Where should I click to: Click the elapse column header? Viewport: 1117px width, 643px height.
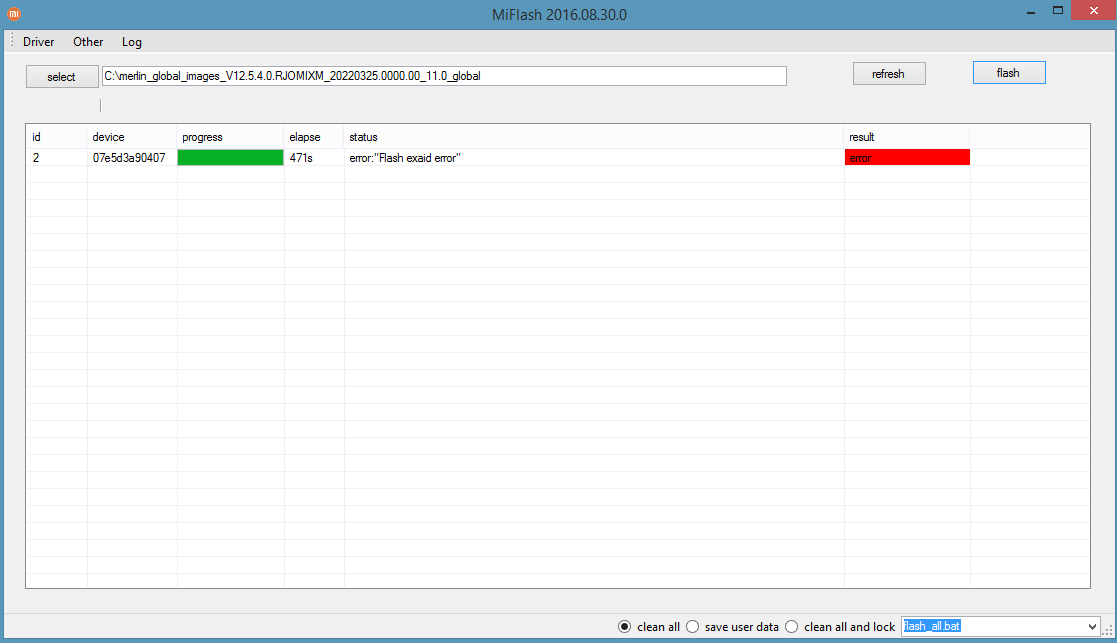tap(314, 137)
